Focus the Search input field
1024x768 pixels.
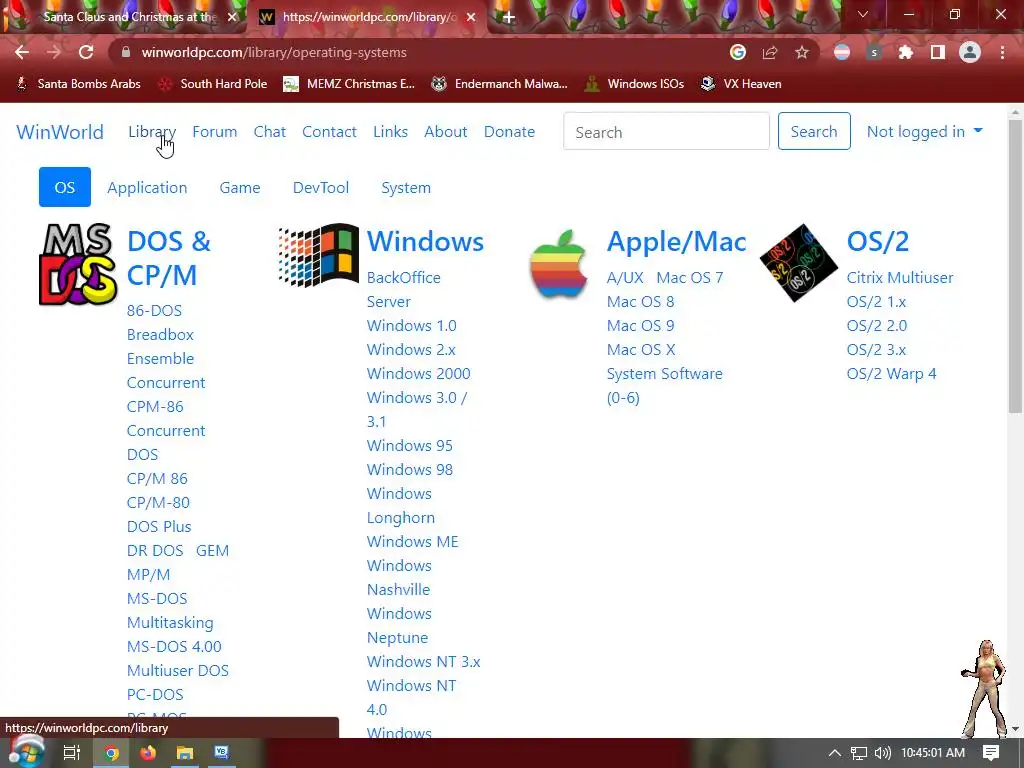pyautogui.click(x=666, y=131)
